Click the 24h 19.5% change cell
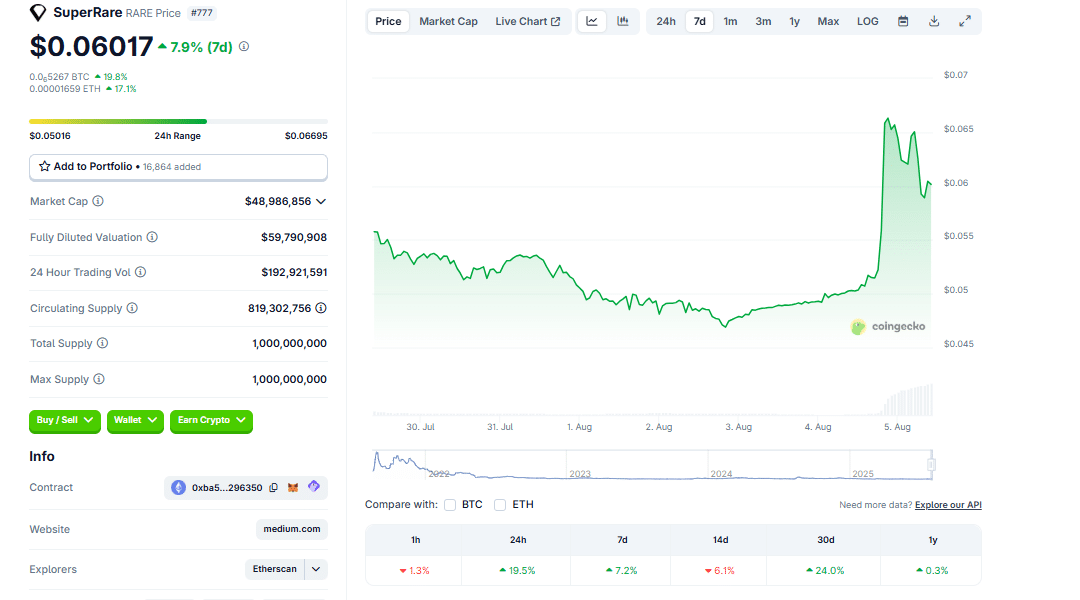The width and height of the screenshot is (1080, 600). [x=517, y=570]
